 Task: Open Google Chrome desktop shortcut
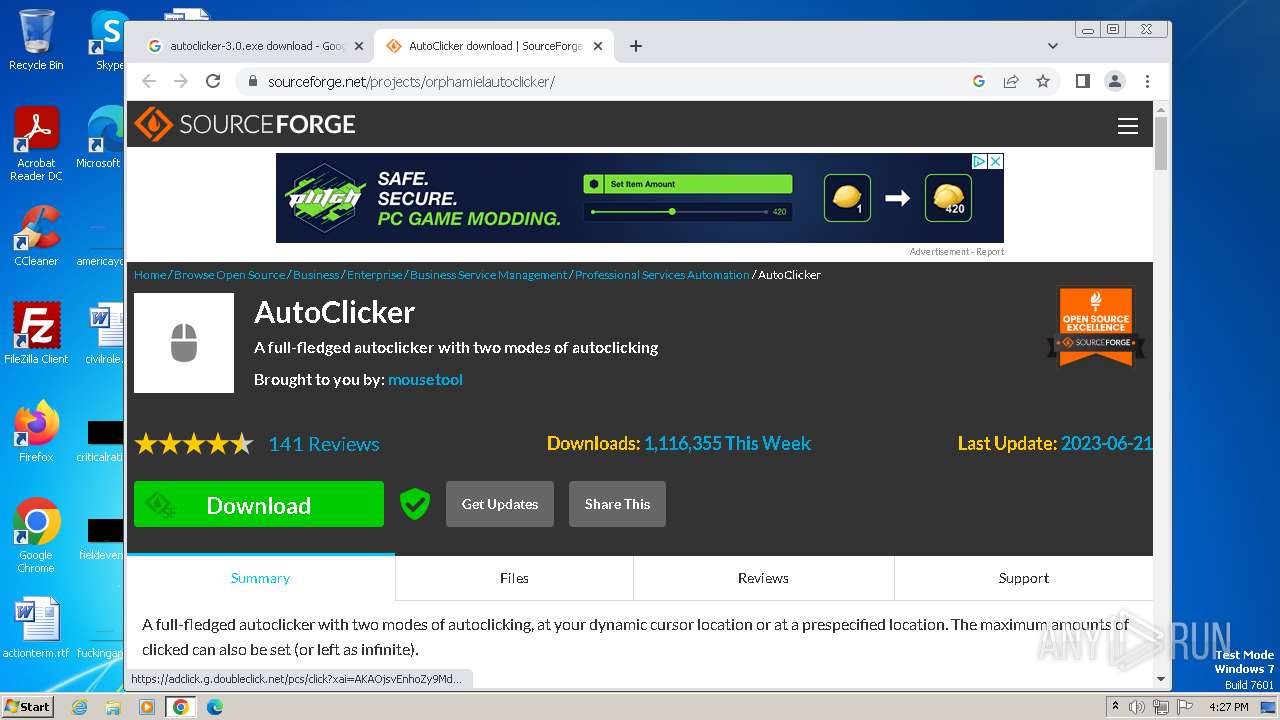(x=36, y=535)
